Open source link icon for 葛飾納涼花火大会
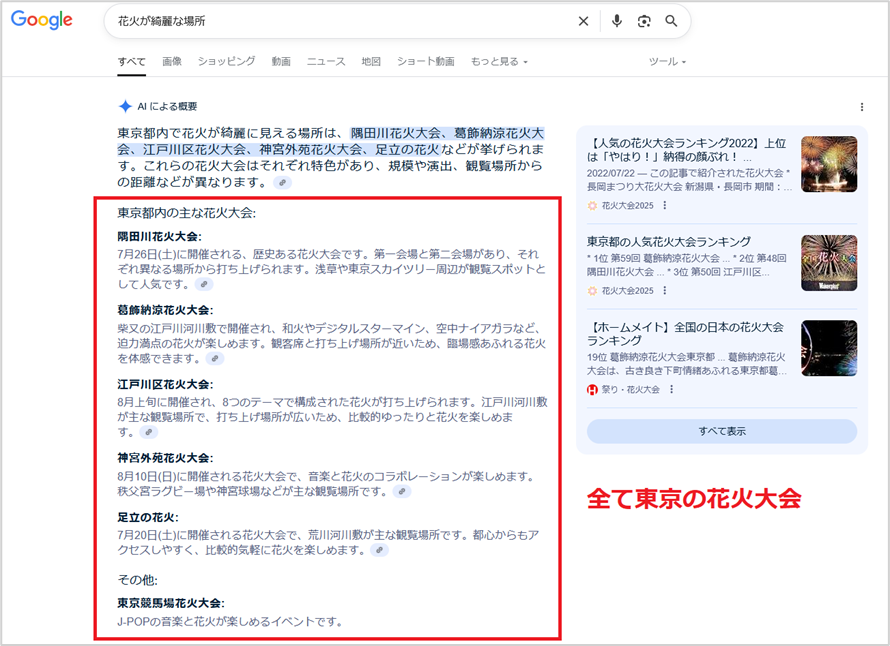Viewport: 890px width, 646px height. 215,358
